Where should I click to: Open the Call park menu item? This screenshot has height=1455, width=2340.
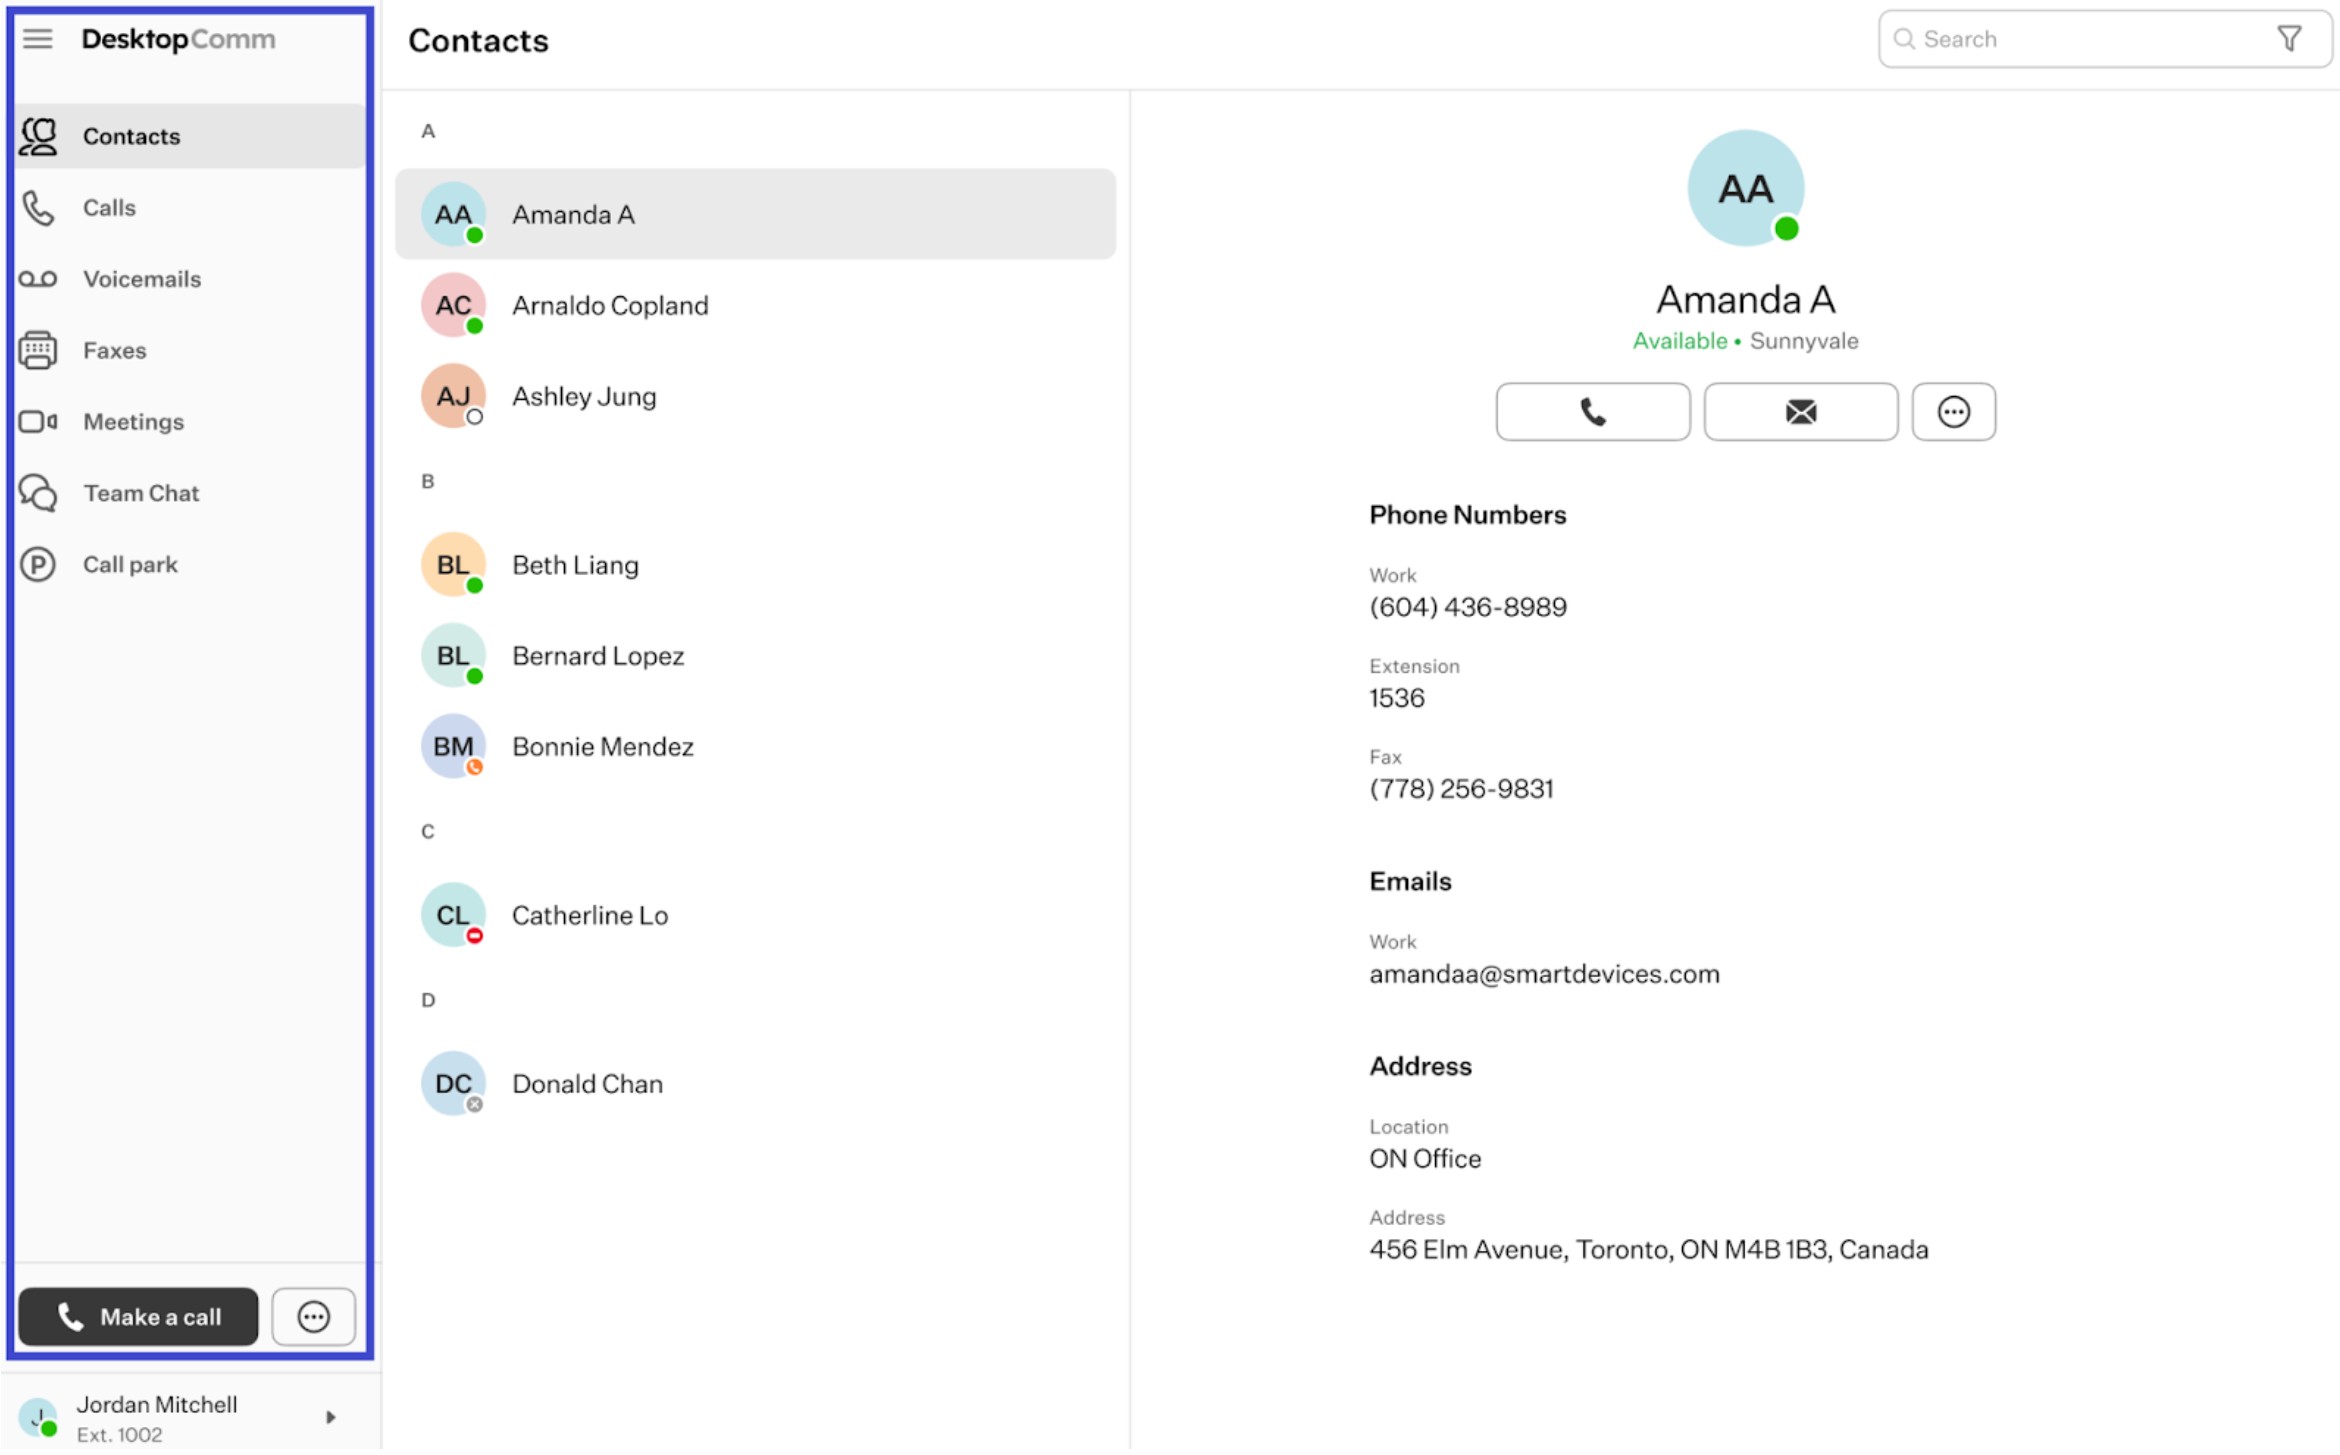(x=190, y=565)
